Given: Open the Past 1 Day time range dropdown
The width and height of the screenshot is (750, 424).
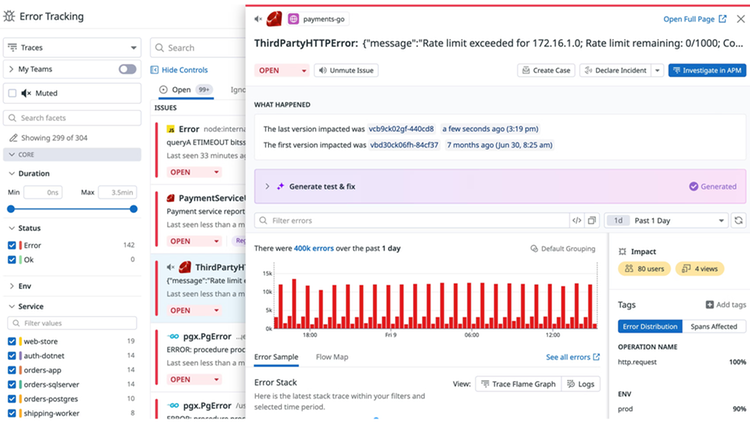Looking at the screenshot, I should pyautogui.click(x=666, y=221).
